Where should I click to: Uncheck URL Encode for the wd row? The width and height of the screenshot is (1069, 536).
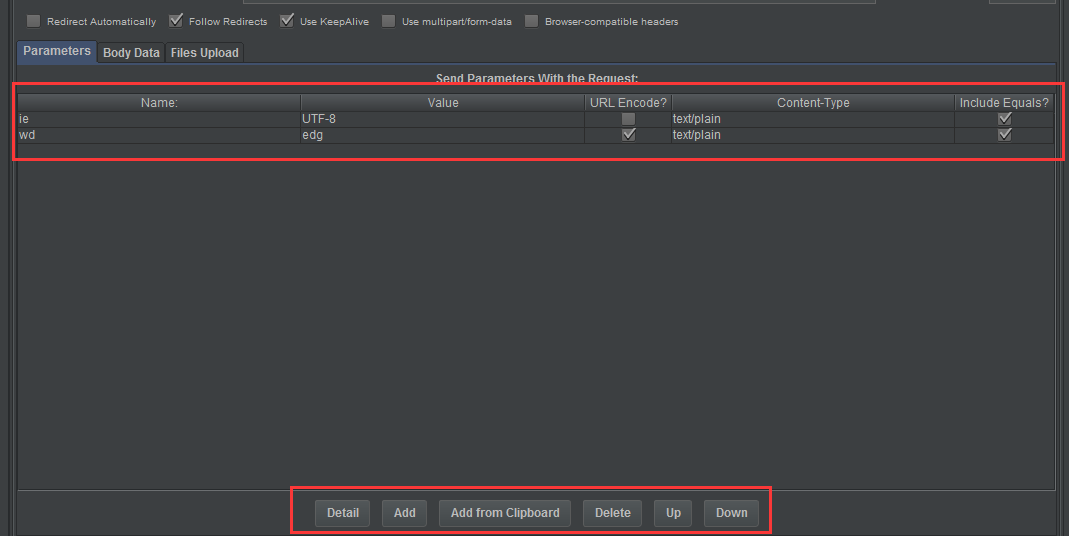pos(629,135)
